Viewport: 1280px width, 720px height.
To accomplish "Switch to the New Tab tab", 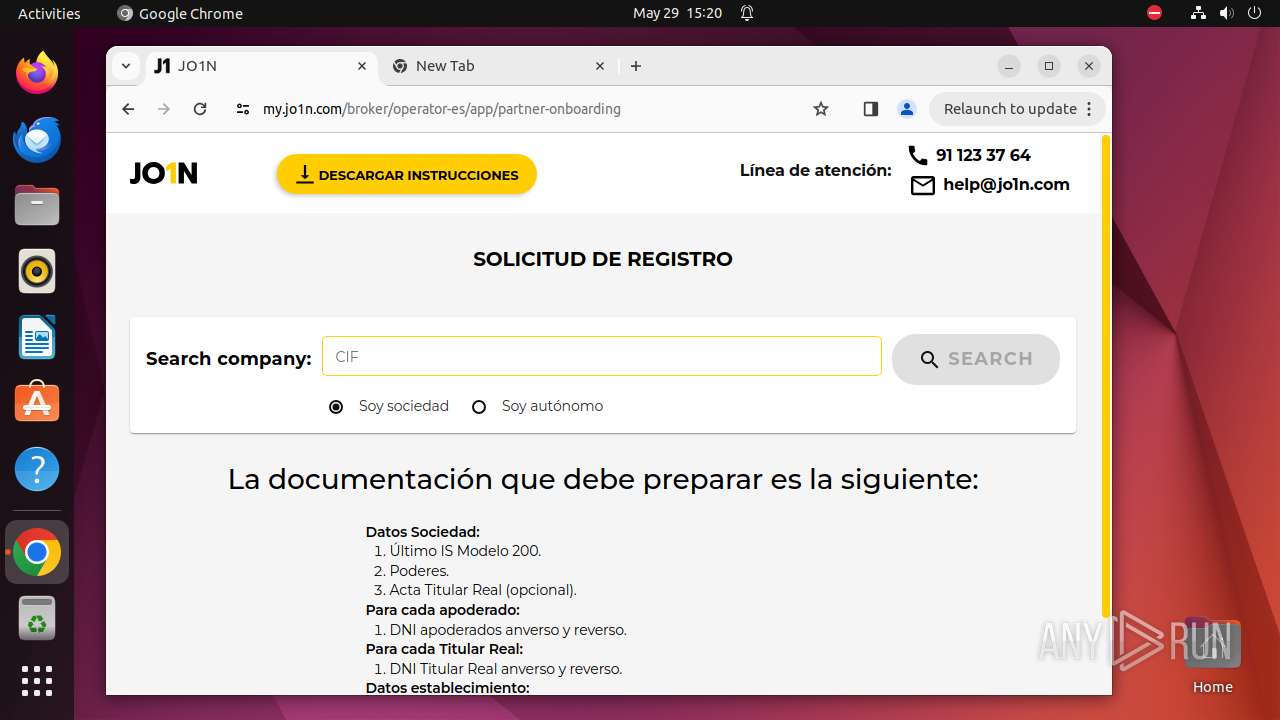I will pos(498,66).
